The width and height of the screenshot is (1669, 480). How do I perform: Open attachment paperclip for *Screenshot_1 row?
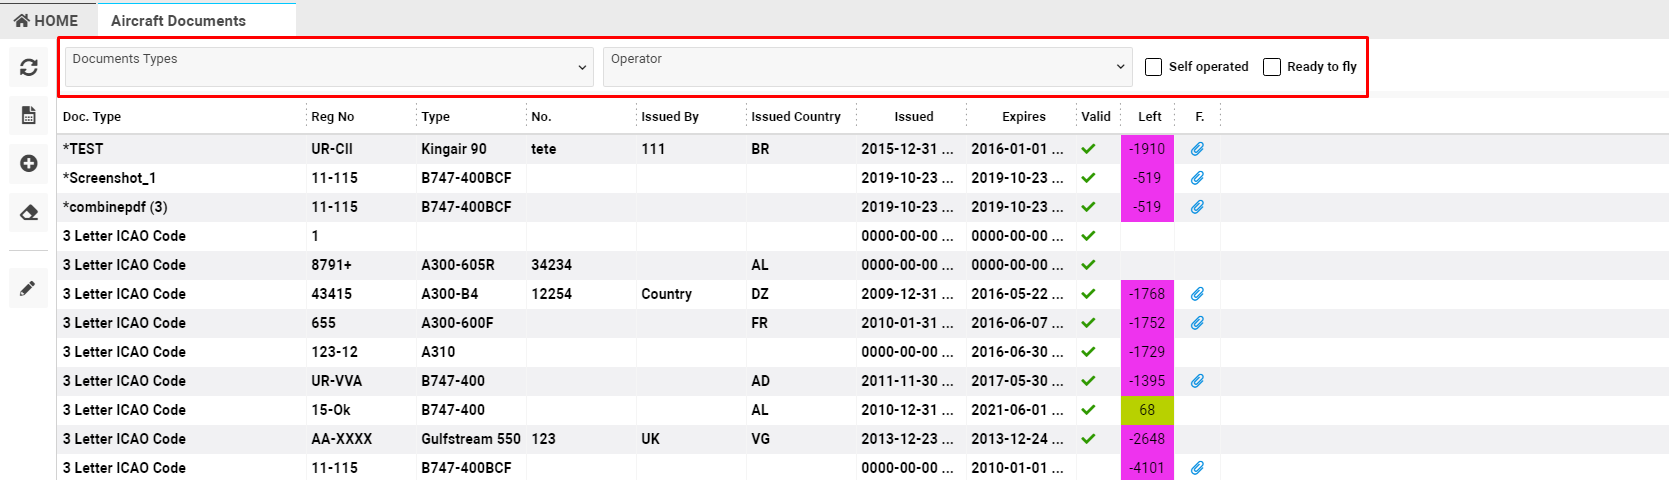pos(1197,178)
